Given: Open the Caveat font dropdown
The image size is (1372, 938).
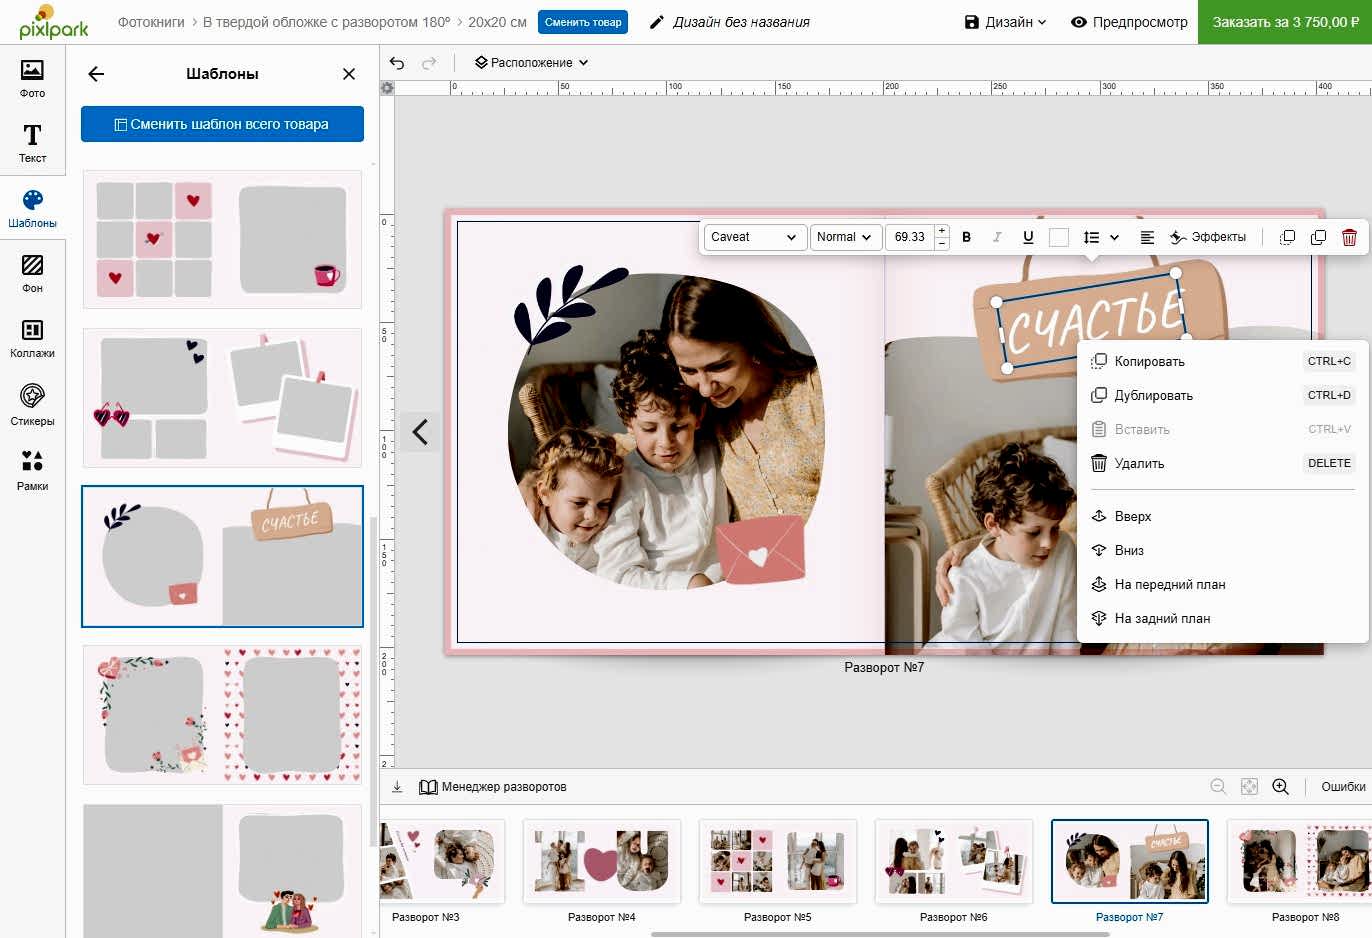Looking at the screenshot, I should pyautogui.click(x=754, y=237).
